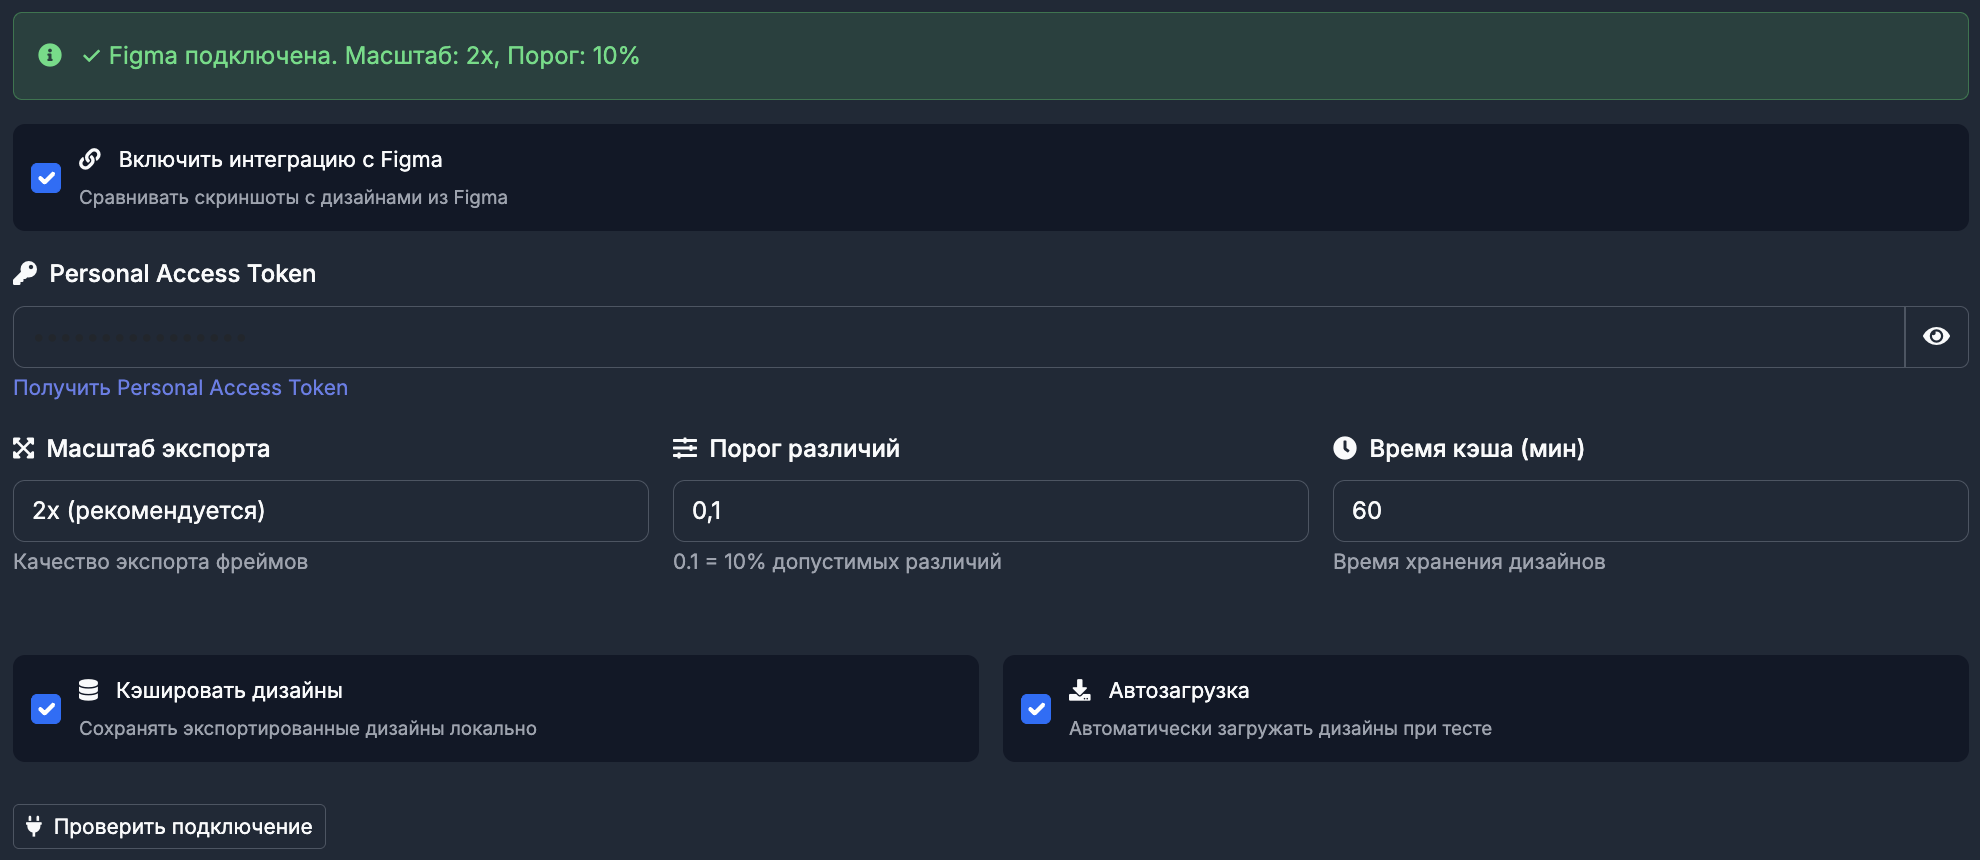Click the Порог различий label
This screenshot has height=860, width=1980.
805,449
